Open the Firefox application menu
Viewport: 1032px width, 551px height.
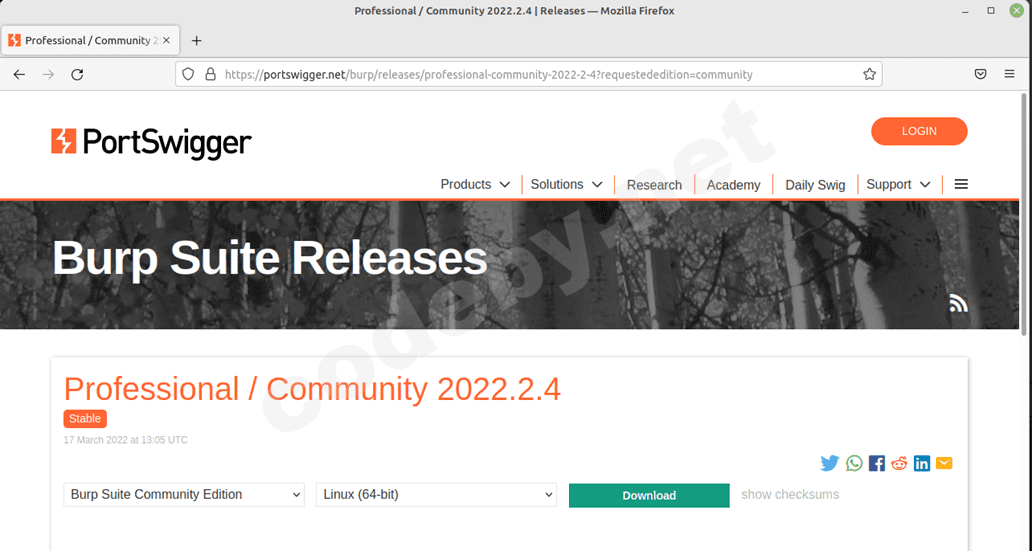click(x=1010, y=74)
